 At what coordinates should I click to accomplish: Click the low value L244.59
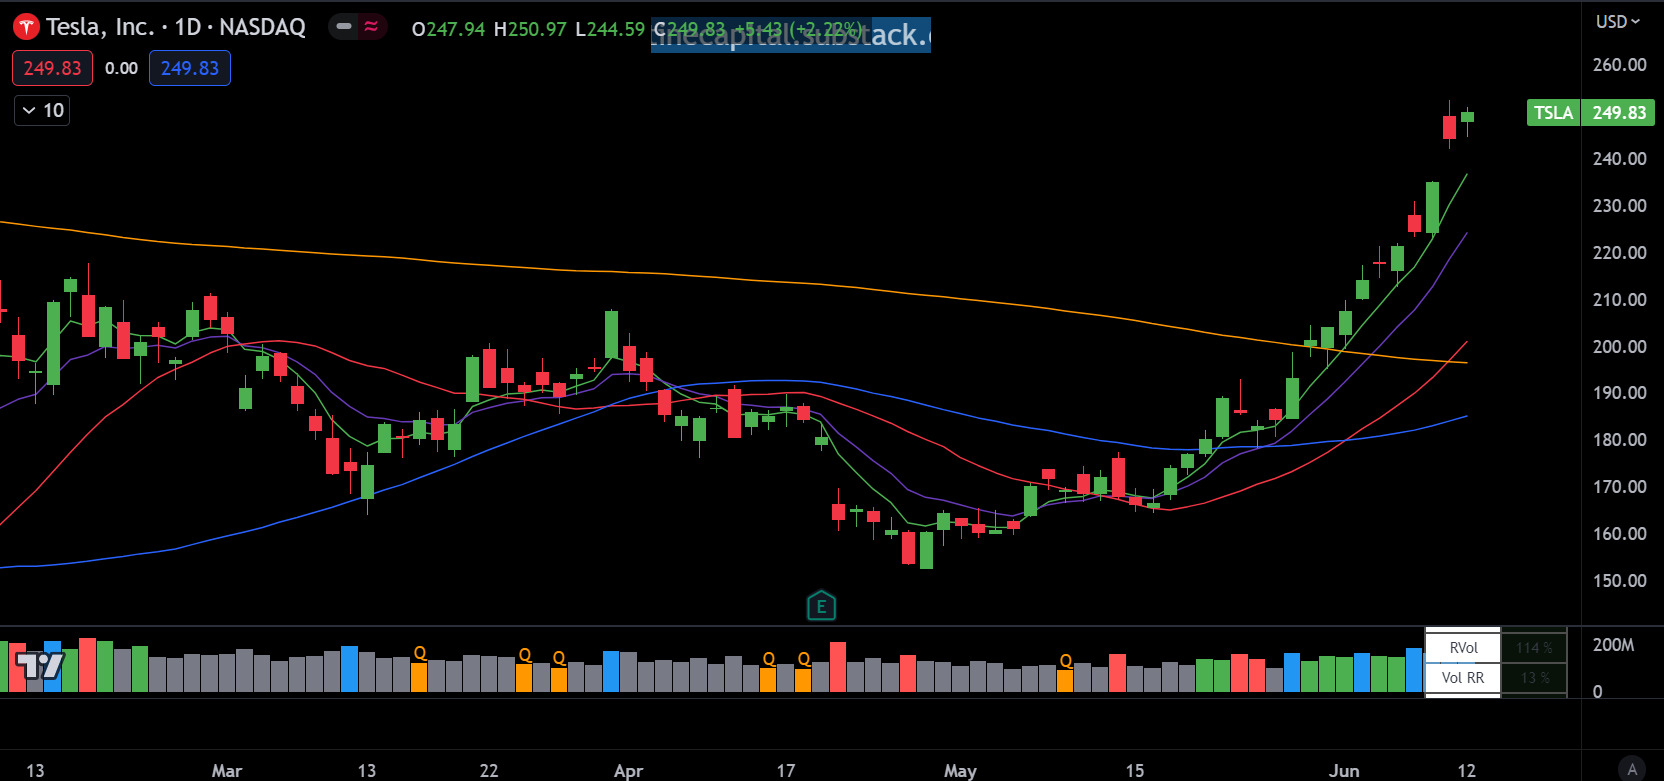[x=610, y=29]
